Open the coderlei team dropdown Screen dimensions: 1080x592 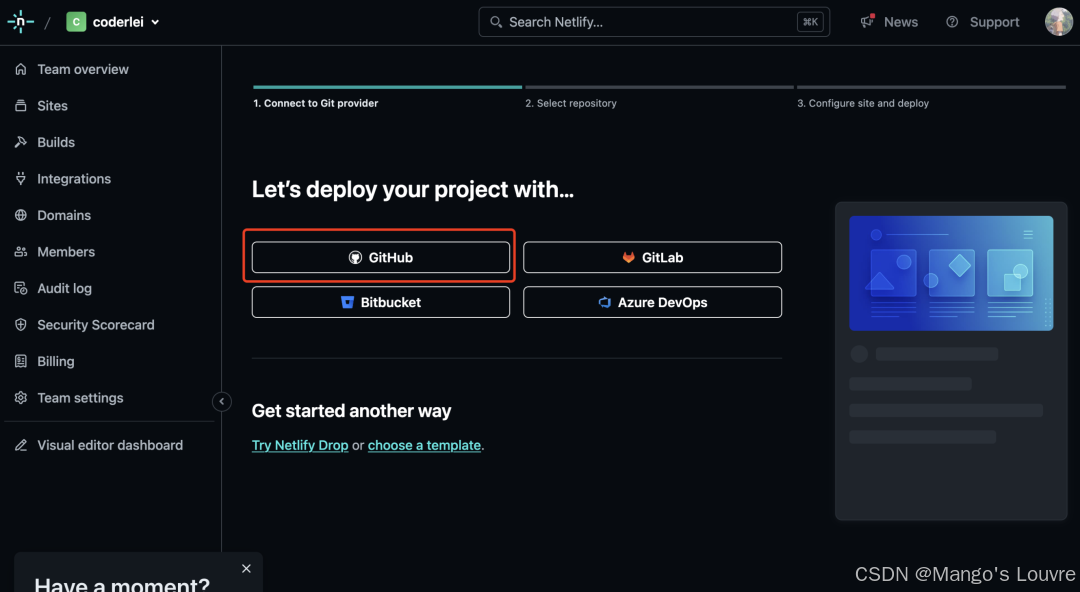[x=113, y=22]
